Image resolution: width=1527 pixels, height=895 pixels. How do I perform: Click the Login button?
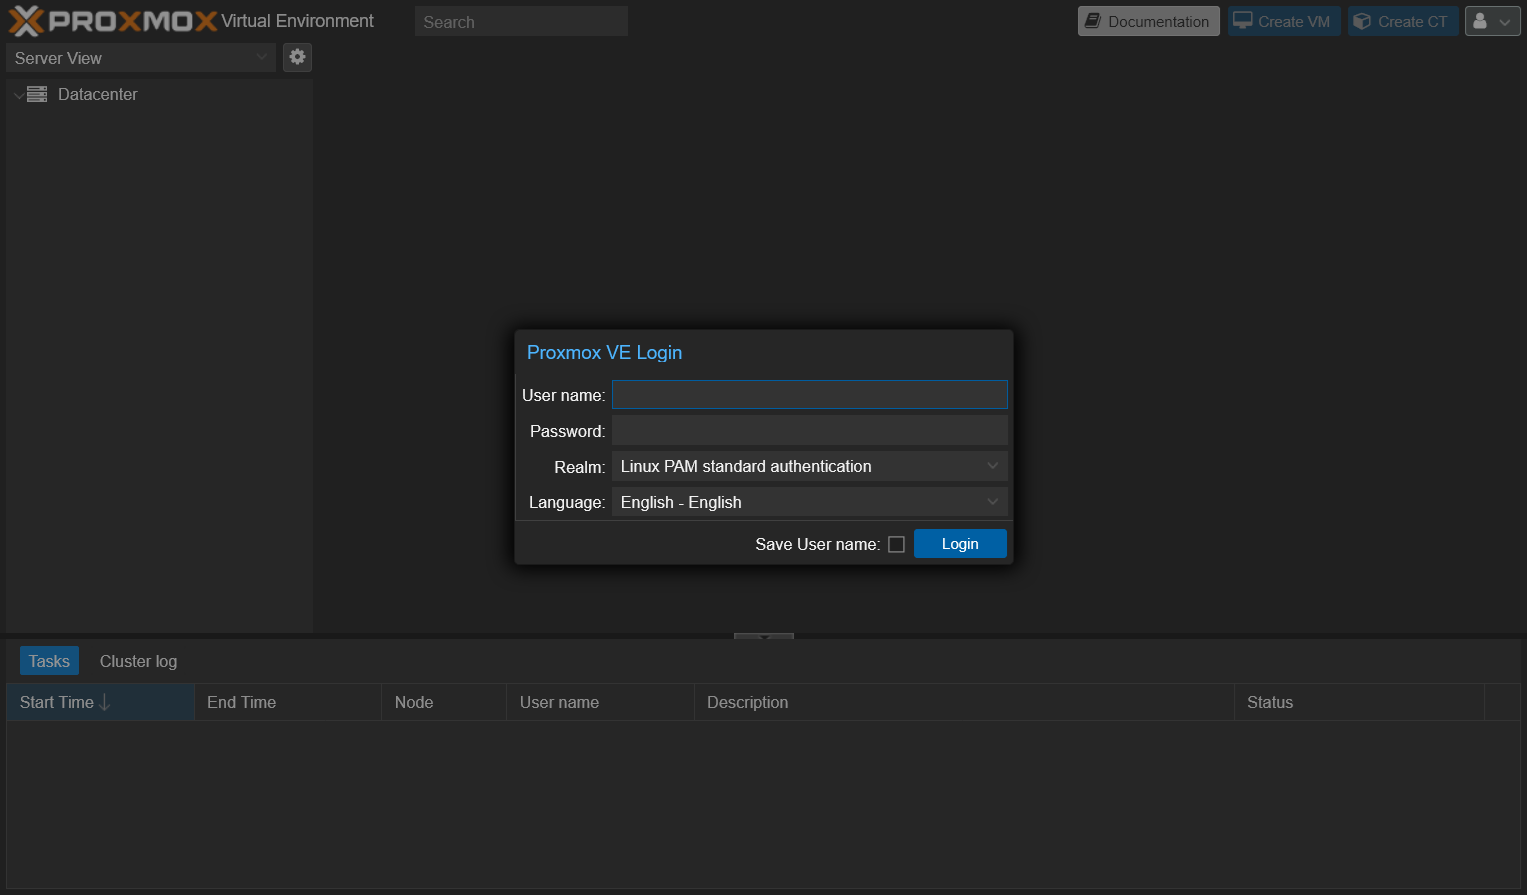coord(959,543)
